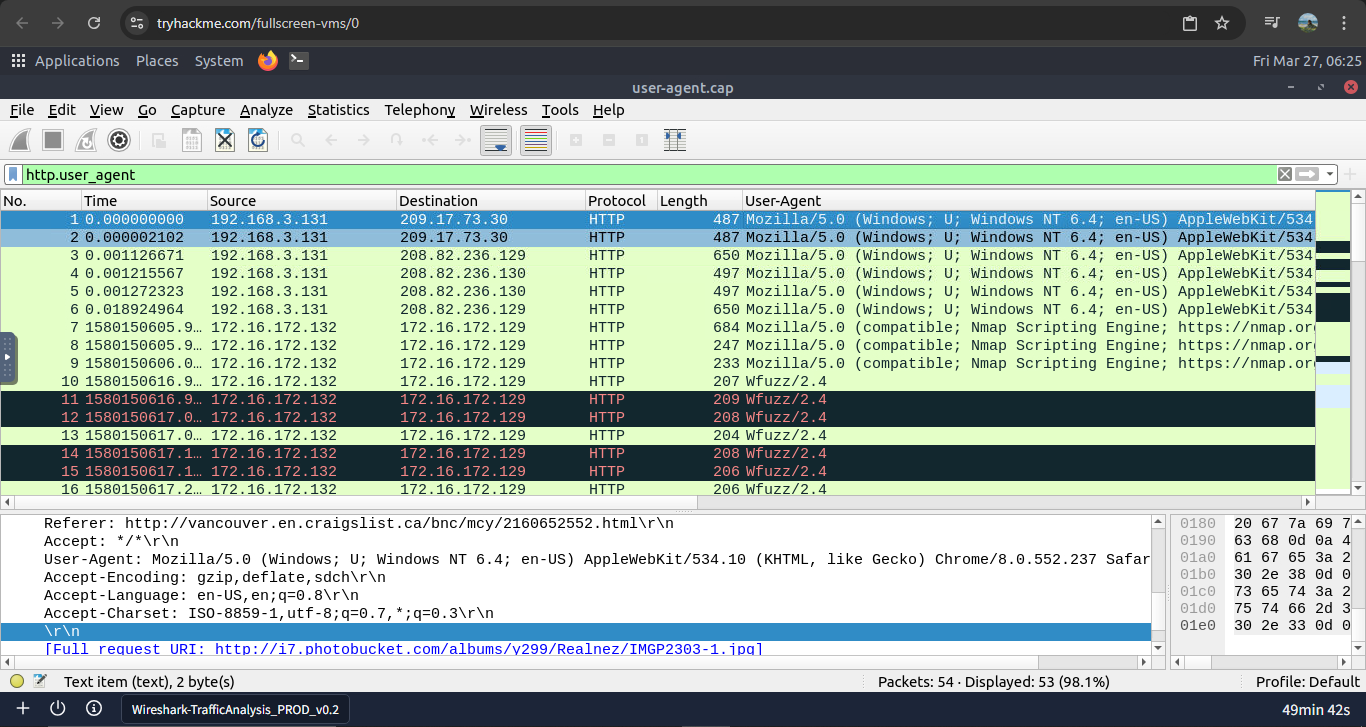Reload the capture file via toolbar icon
Screen dimensions: 1366x727
pyautogui.click(x=258, y=141)
